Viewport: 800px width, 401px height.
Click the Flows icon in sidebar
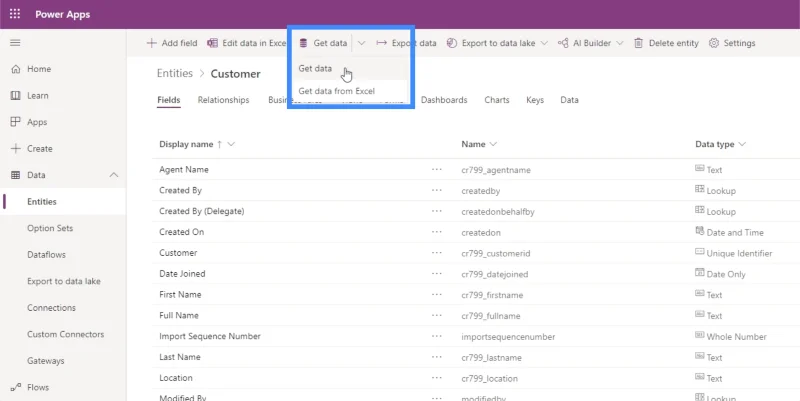click(16, 387)
